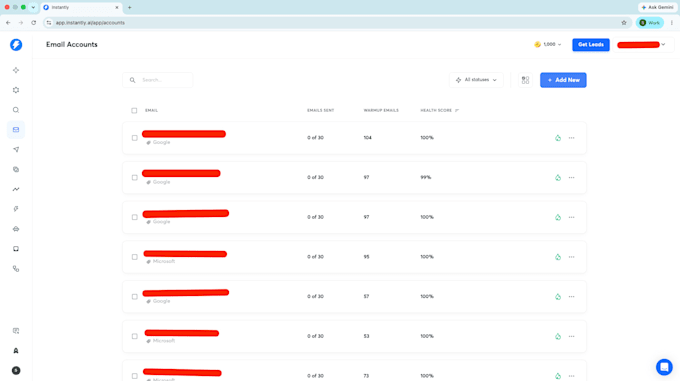Image resolution: width=680 pixels, height=381 pixels.
Task: Click the warmup flame icon in 53 row
Action: click(558, 336)
